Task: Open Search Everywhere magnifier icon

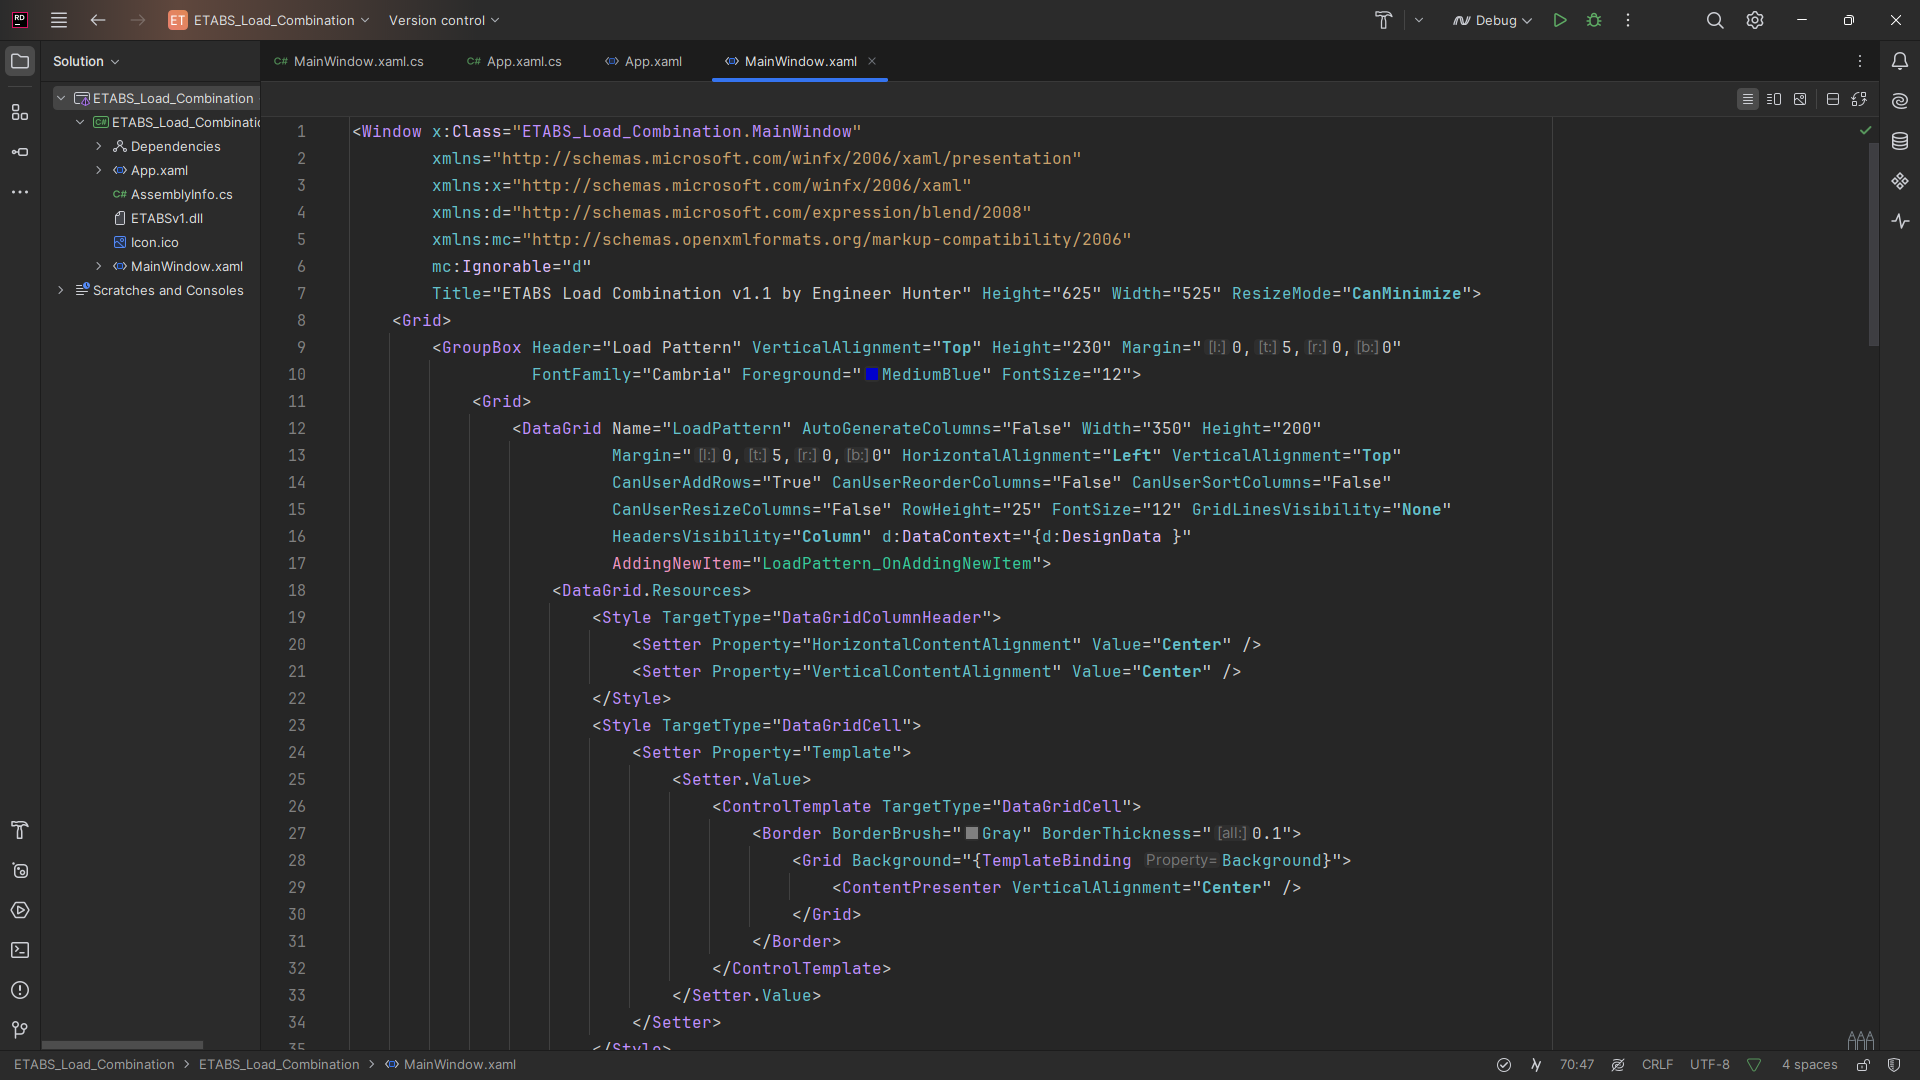Action: (x=1714, y=20)
